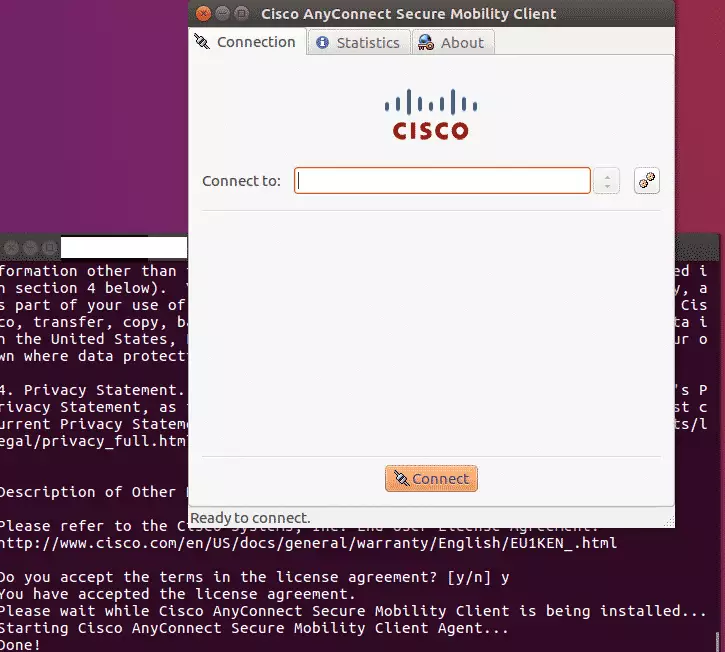The height and width of the screenshot is (652, 725).
Task: Click the AnyConnect title bar text
Action: point(408,14)
